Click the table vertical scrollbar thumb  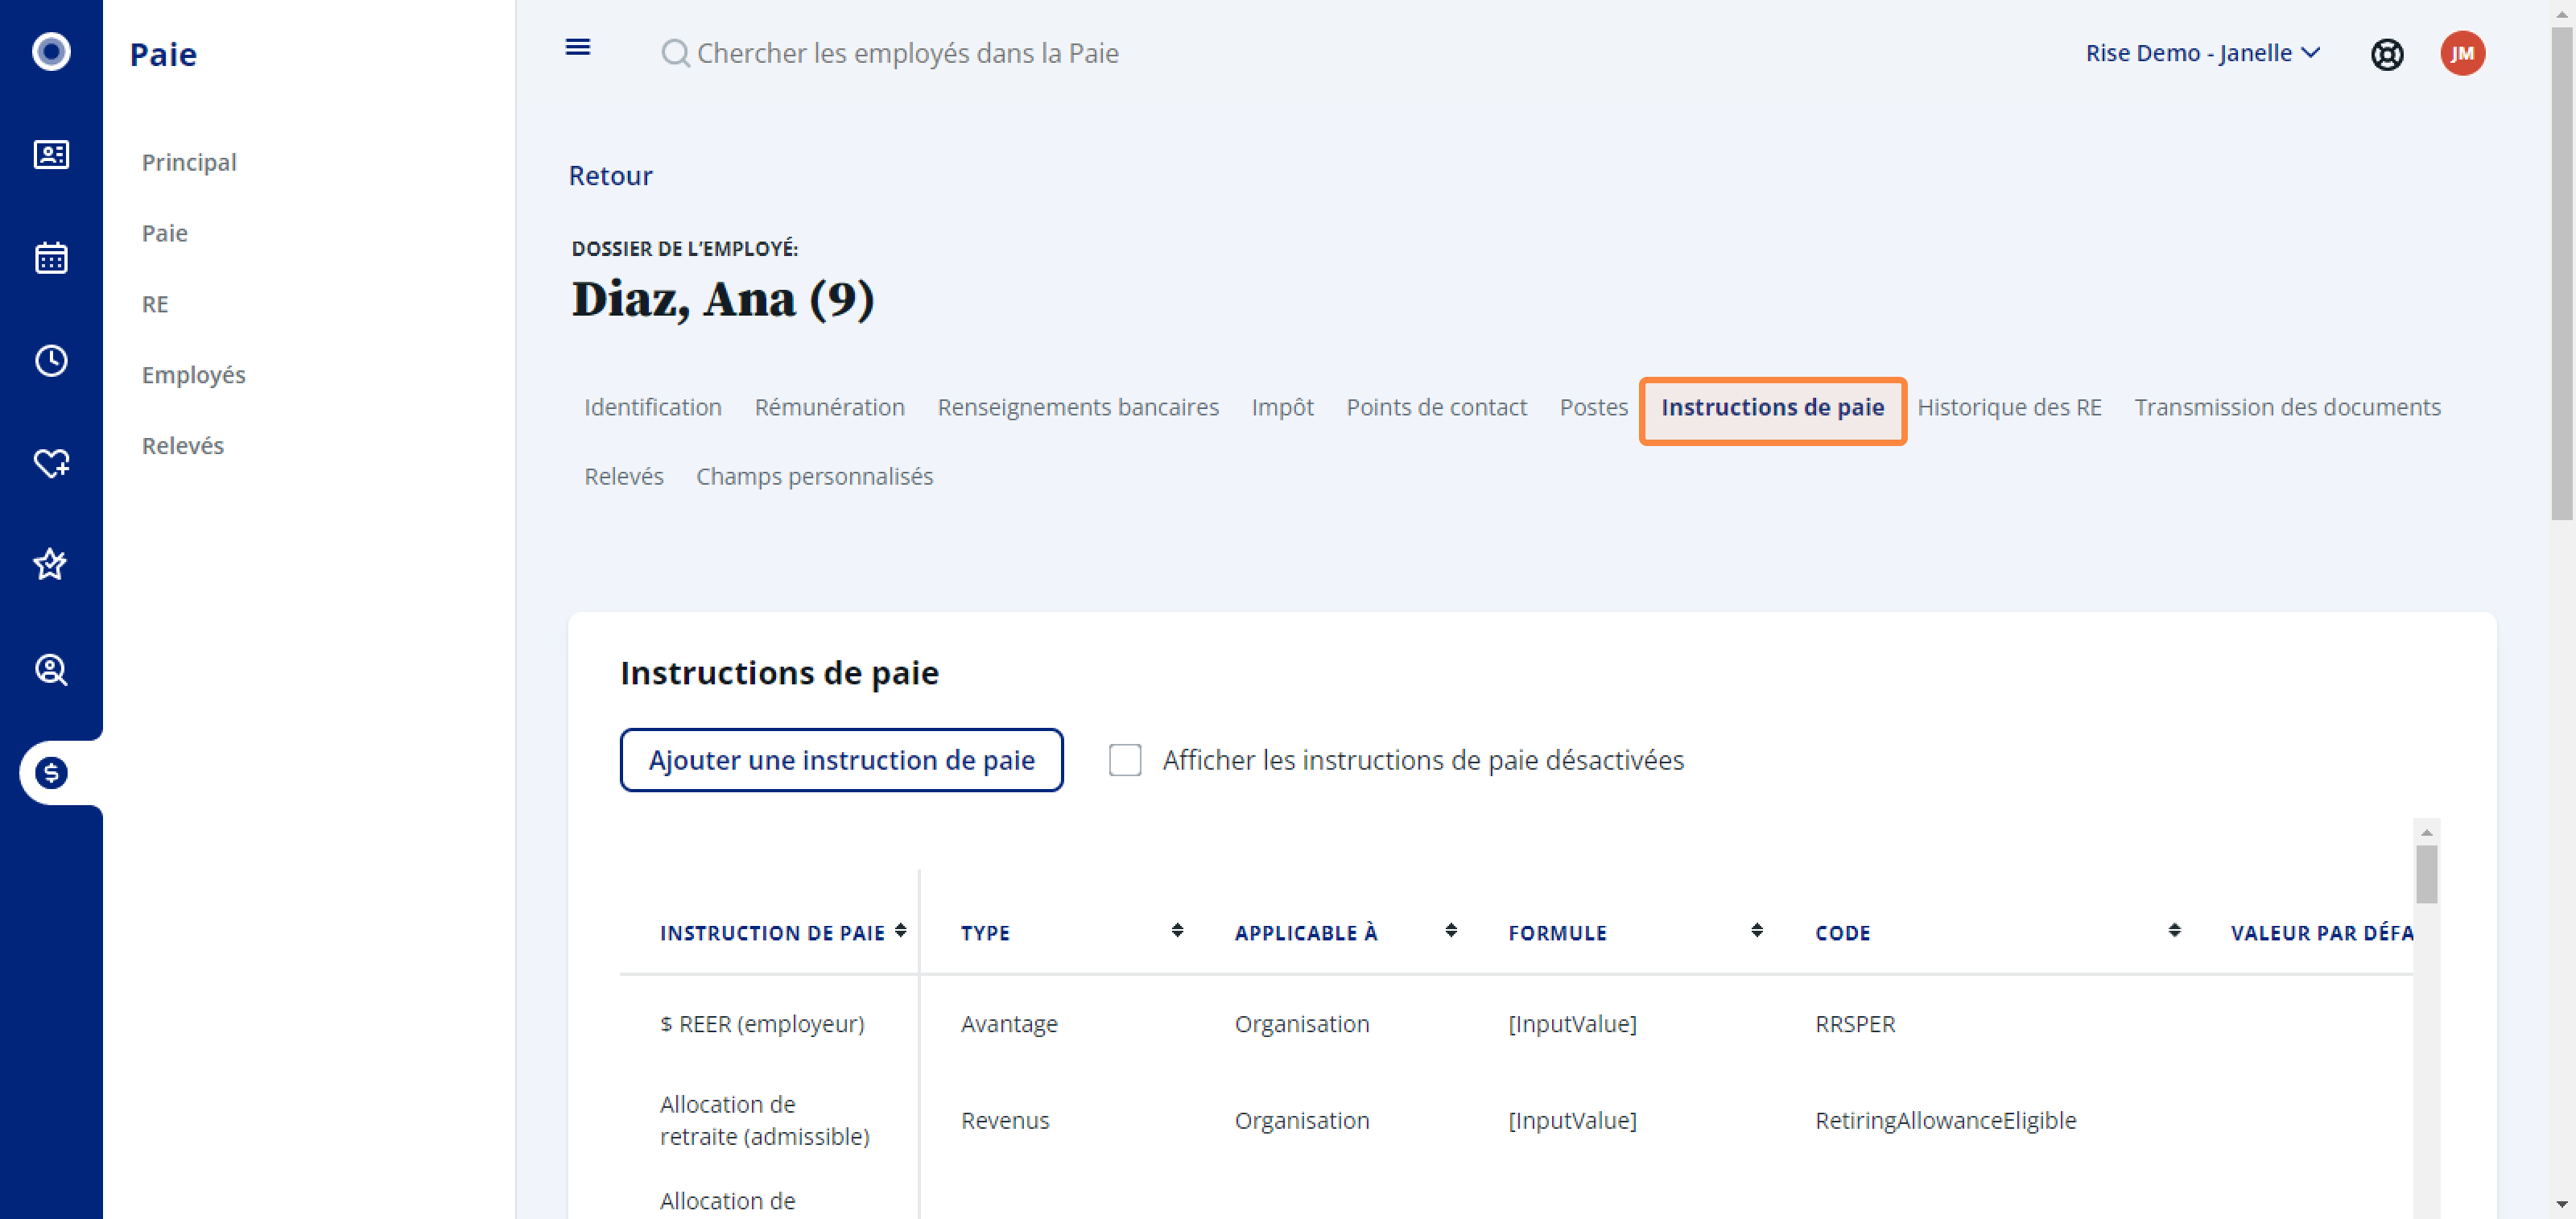(x=2427, y=874)
